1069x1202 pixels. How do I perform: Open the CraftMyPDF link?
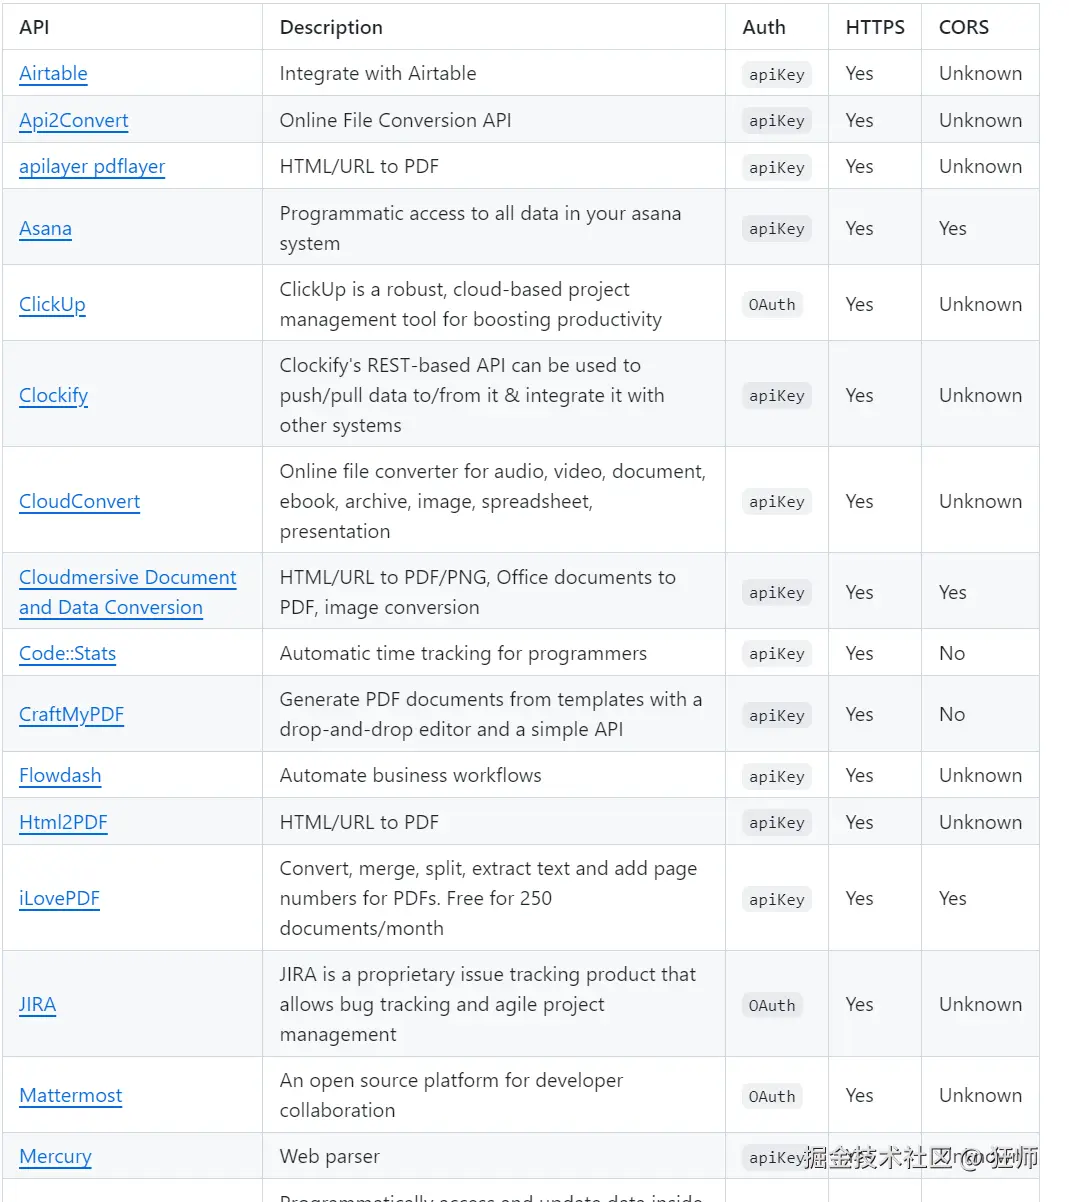71,714
